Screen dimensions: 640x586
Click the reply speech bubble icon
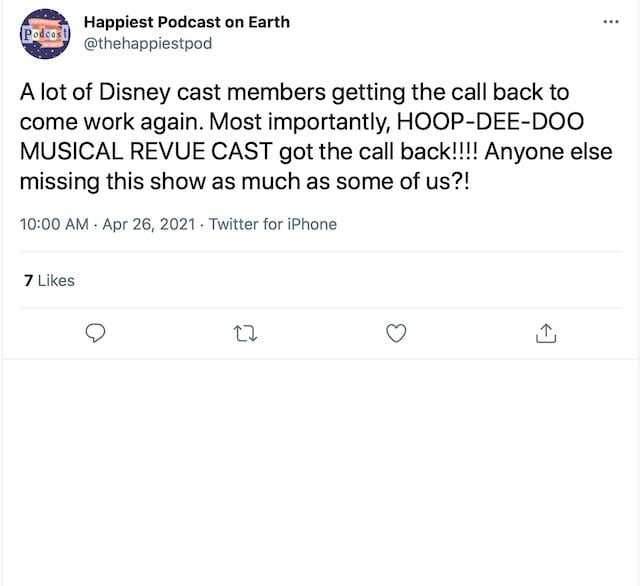coord(96,333)
